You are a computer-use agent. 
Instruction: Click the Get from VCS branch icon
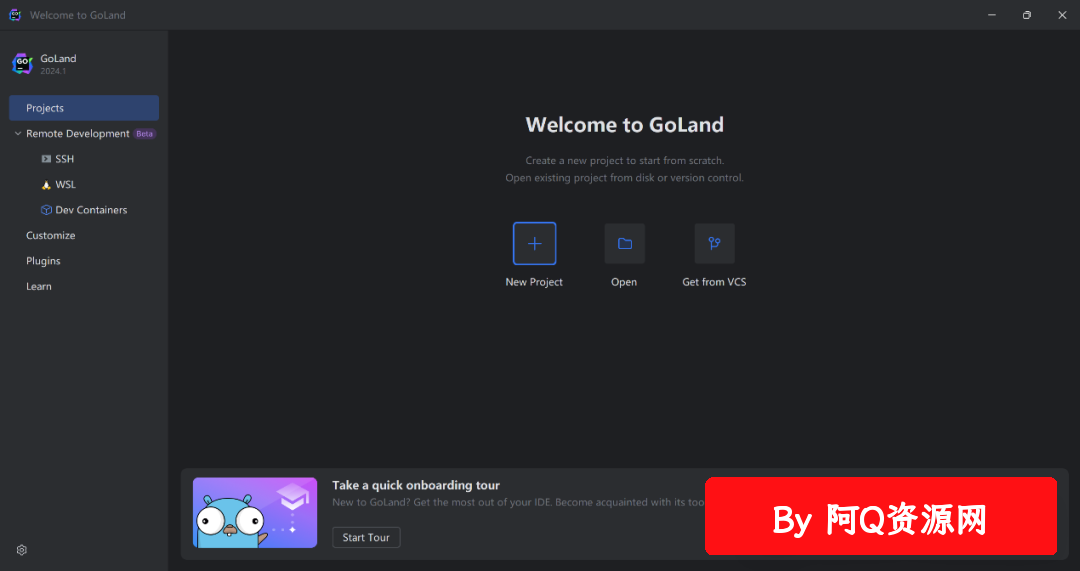(714, 243)
